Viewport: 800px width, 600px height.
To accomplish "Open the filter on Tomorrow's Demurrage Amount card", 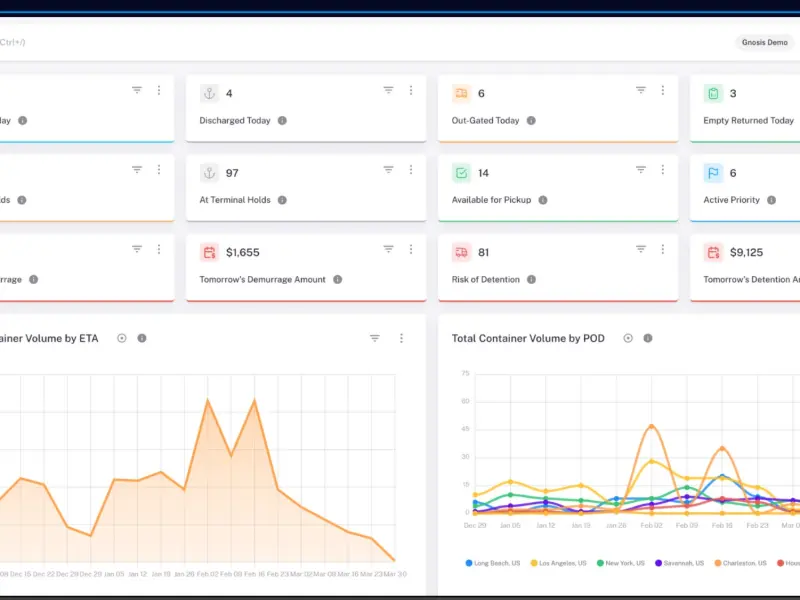I will pyautogui.click(x=388, y=249).
